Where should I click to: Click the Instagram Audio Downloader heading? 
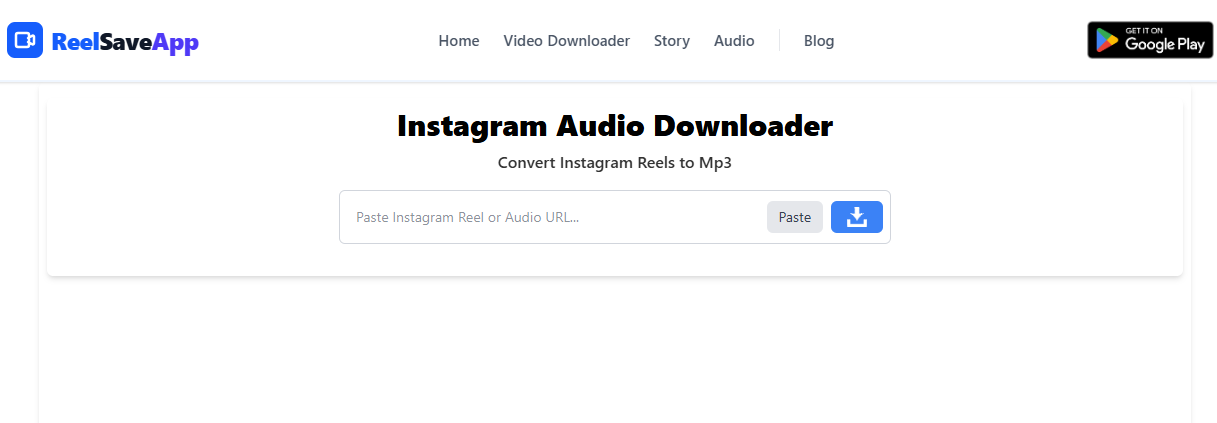click(615, 126)
